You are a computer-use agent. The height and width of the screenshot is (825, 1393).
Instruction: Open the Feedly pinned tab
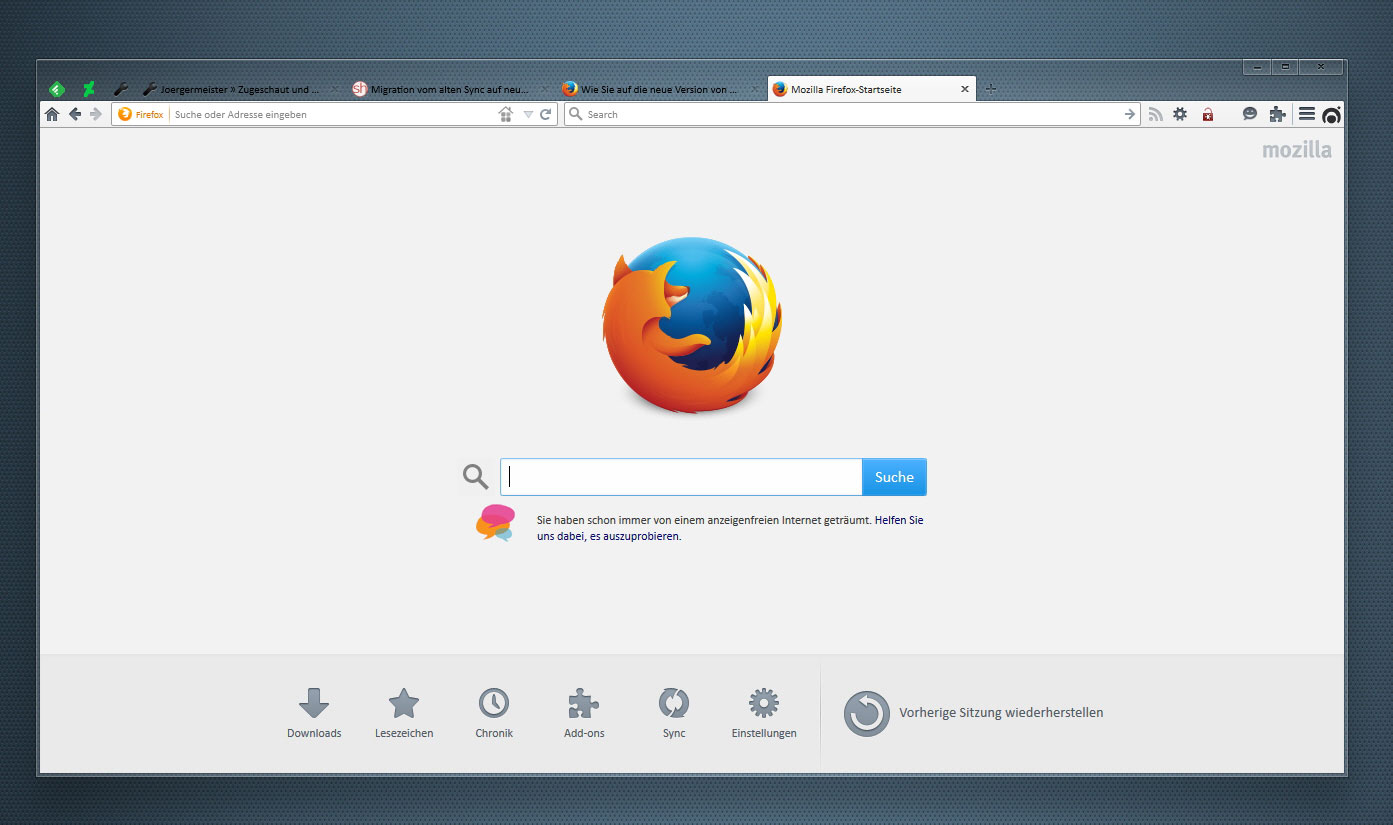[x=57, y=89]
